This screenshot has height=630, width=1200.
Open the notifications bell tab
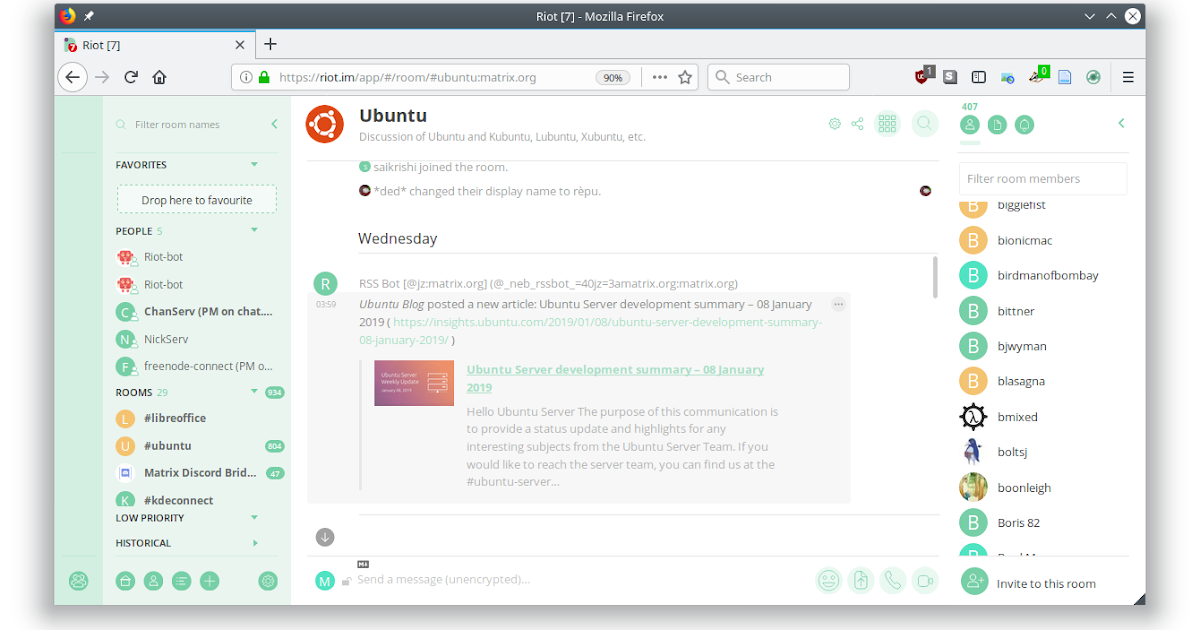(x=1025, y=125)
